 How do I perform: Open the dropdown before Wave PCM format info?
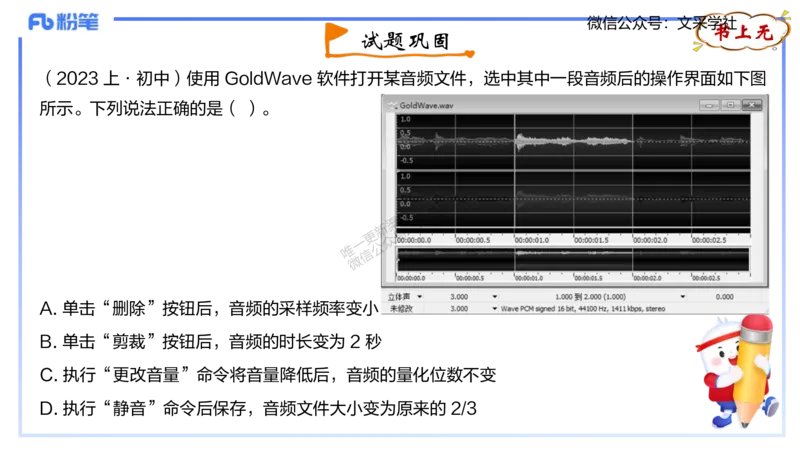(x=494, y=309)
